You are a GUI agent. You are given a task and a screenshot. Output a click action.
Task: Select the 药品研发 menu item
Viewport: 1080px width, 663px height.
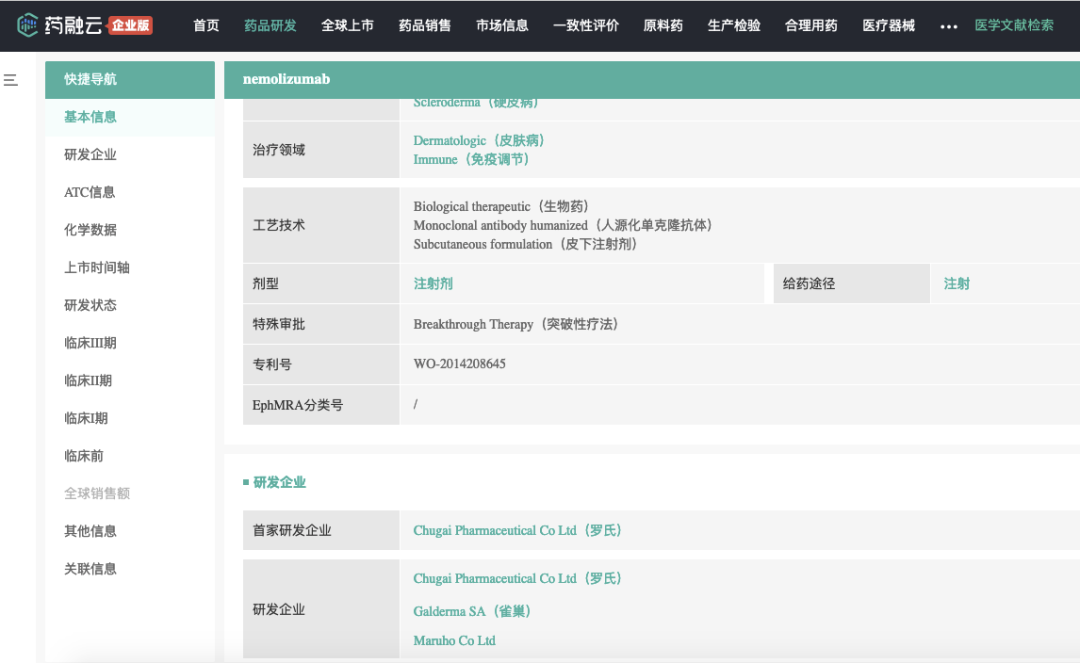pos(270,25)
